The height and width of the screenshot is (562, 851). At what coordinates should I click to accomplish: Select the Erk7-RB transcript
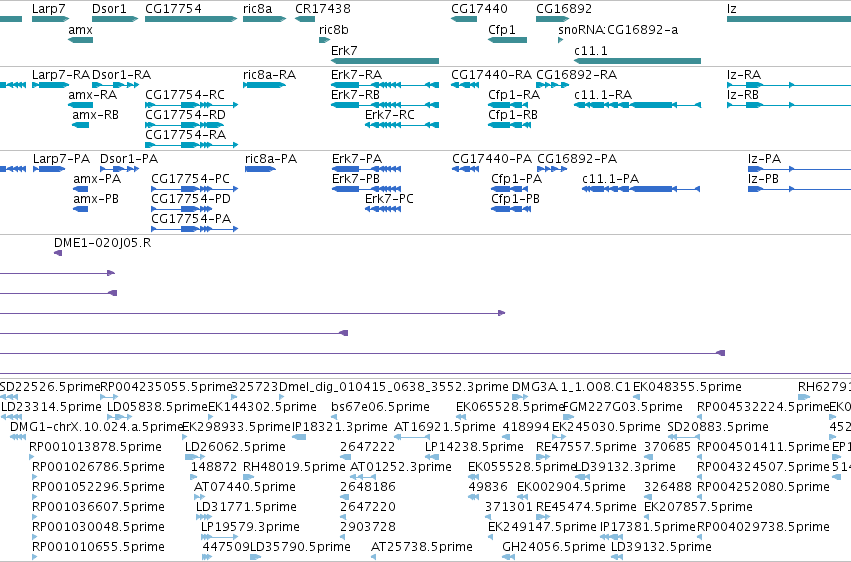(x=385, y=105)
